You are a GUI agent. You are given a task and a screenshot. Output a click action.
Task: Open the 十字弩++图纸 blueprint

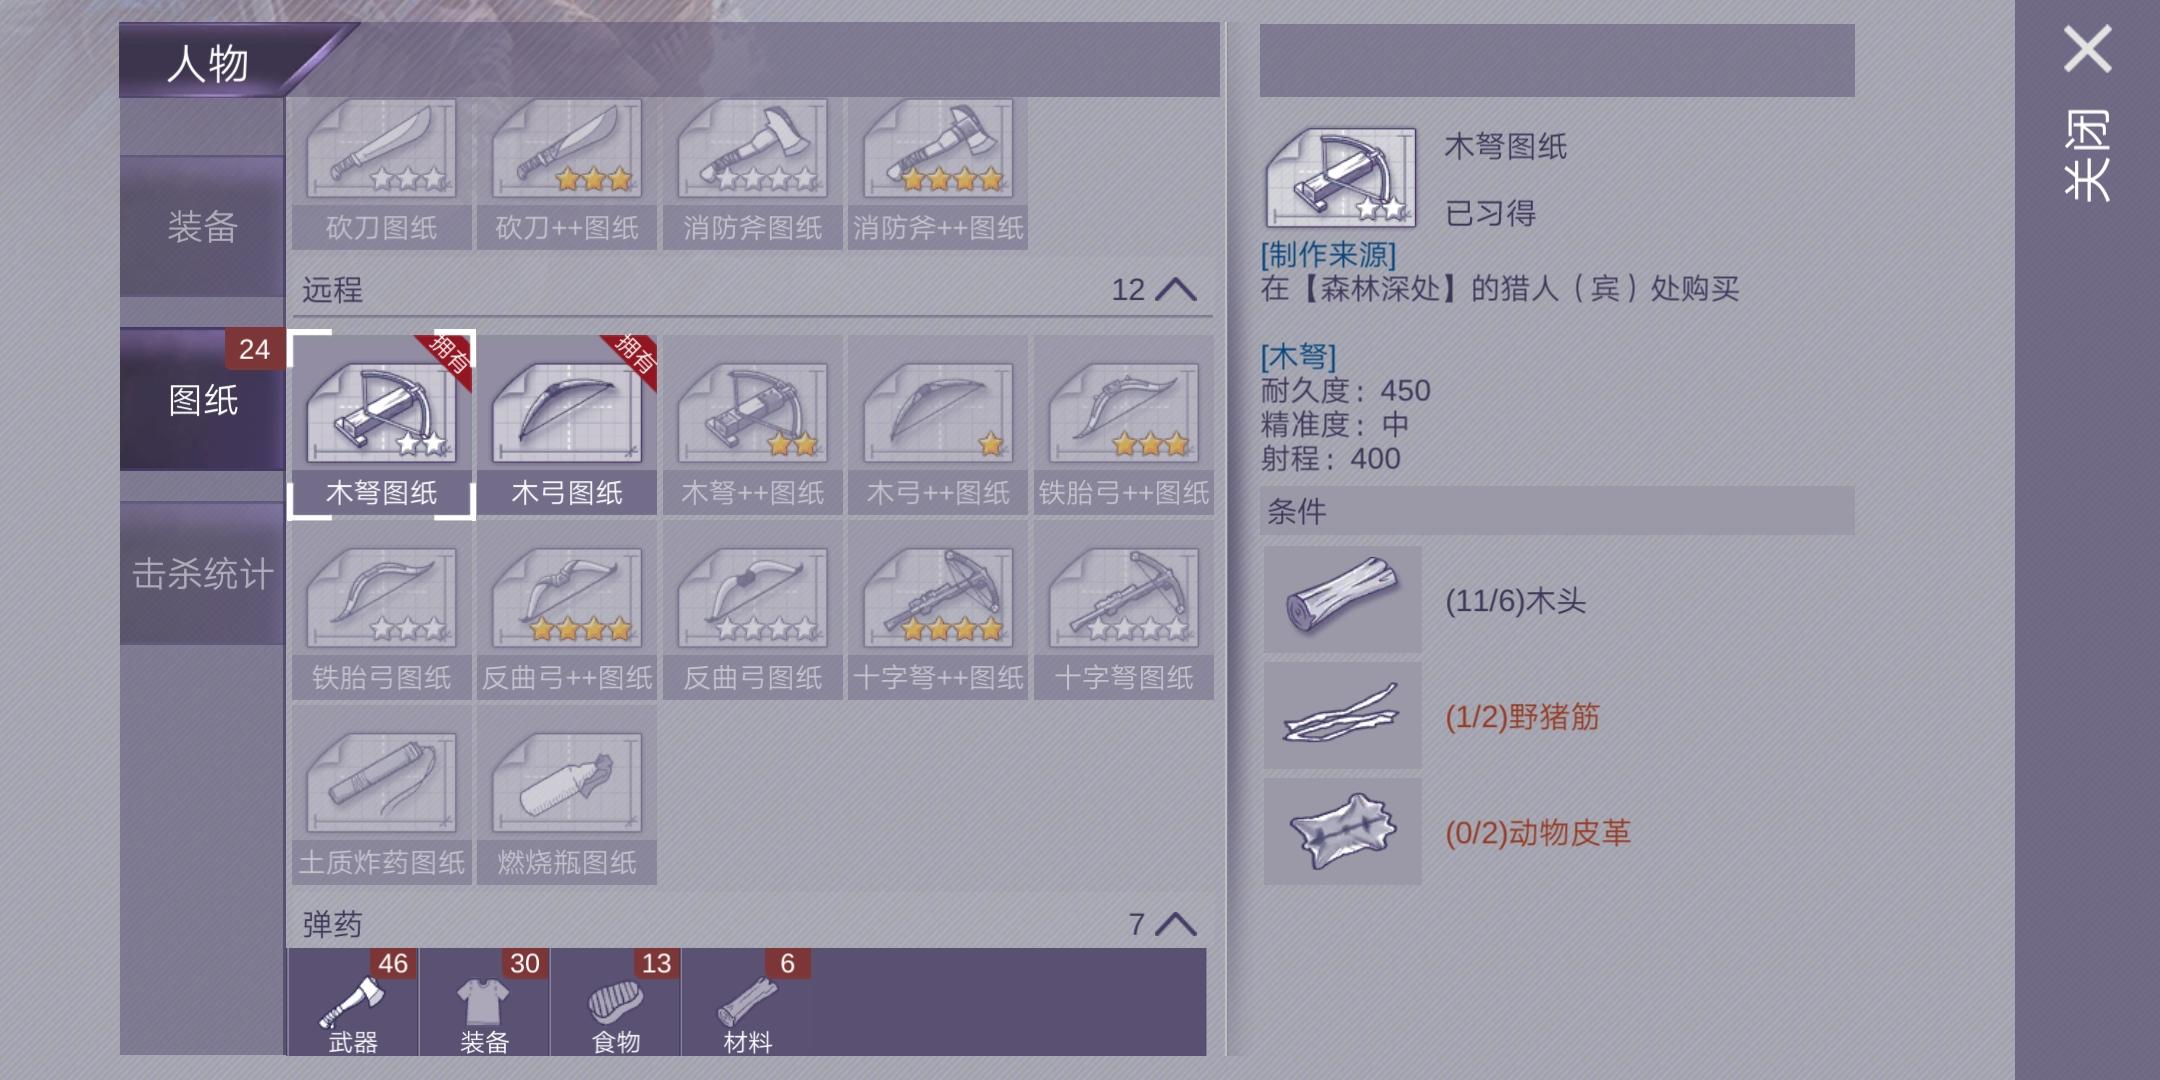(x=938, y=610)
